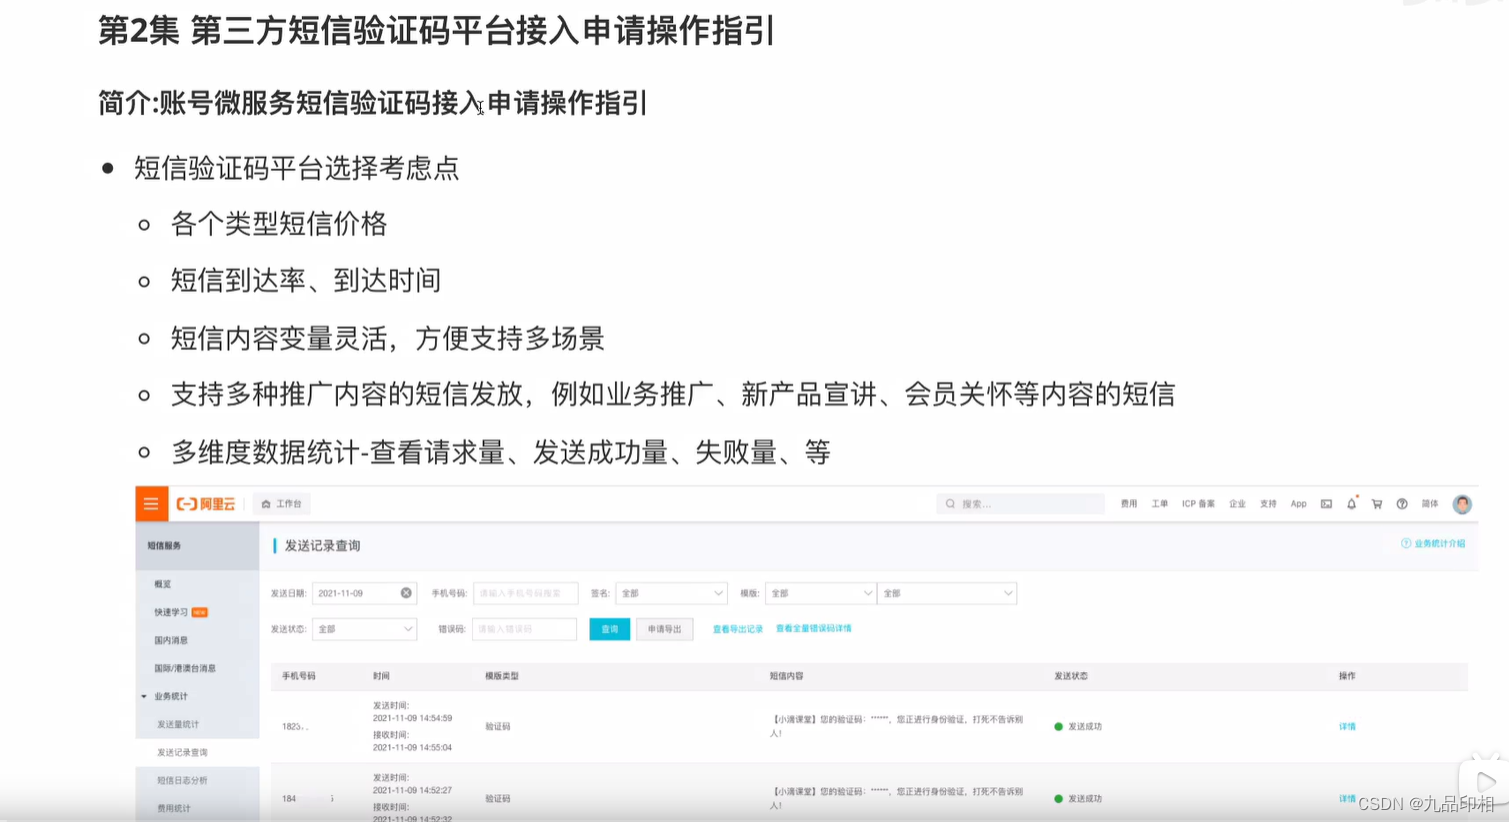This screenshot has width=1509, height=822.
Task: Select 发送记录查询 in the sidebar
Action: tap(182, 752)
